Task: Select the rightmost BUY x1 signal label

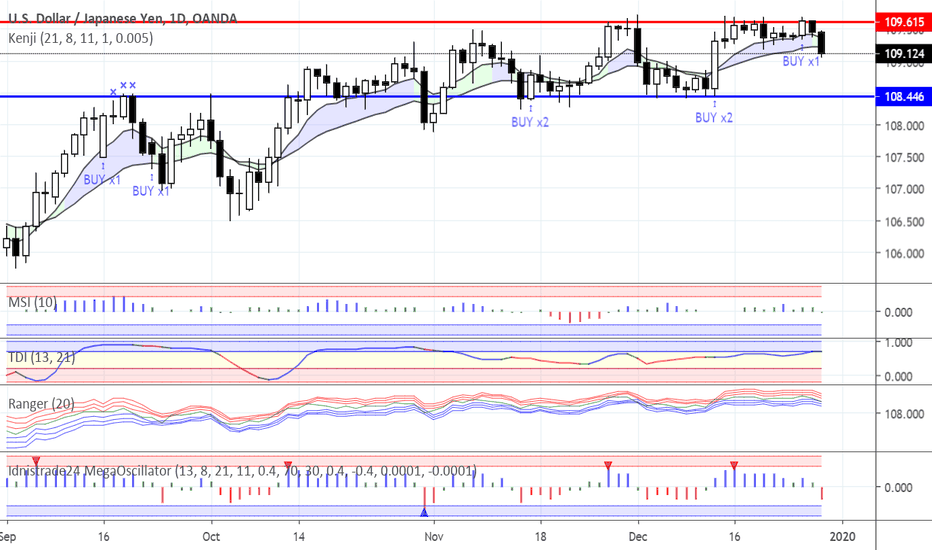Action: 801,61
